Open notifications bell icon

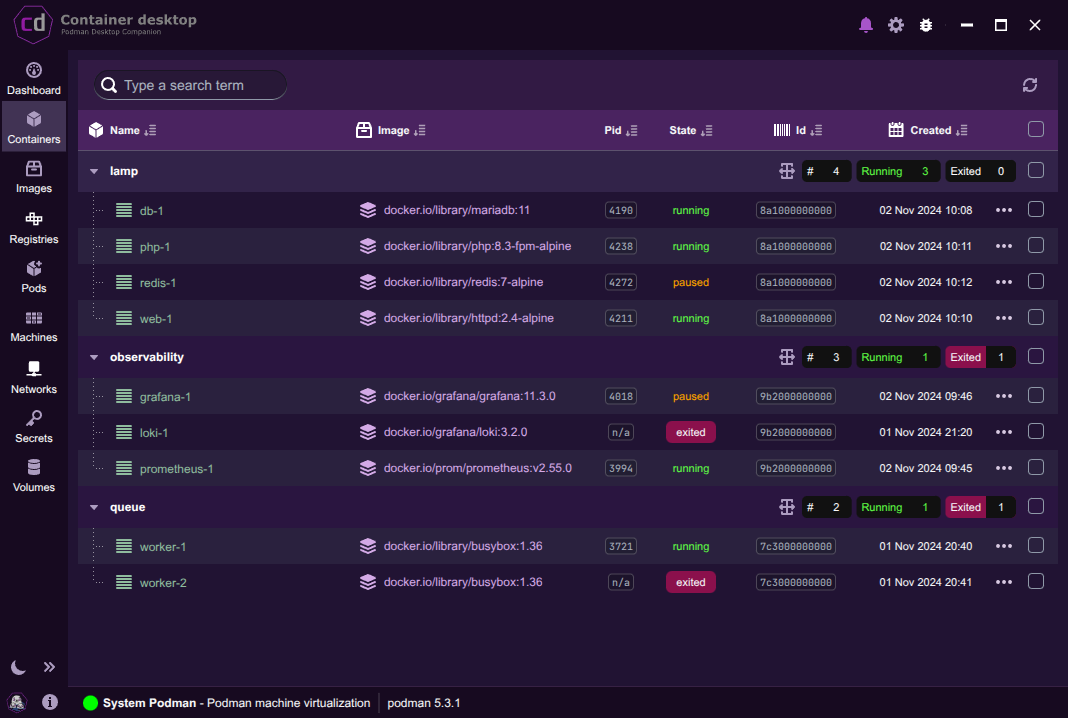click(x=866, y=25)
